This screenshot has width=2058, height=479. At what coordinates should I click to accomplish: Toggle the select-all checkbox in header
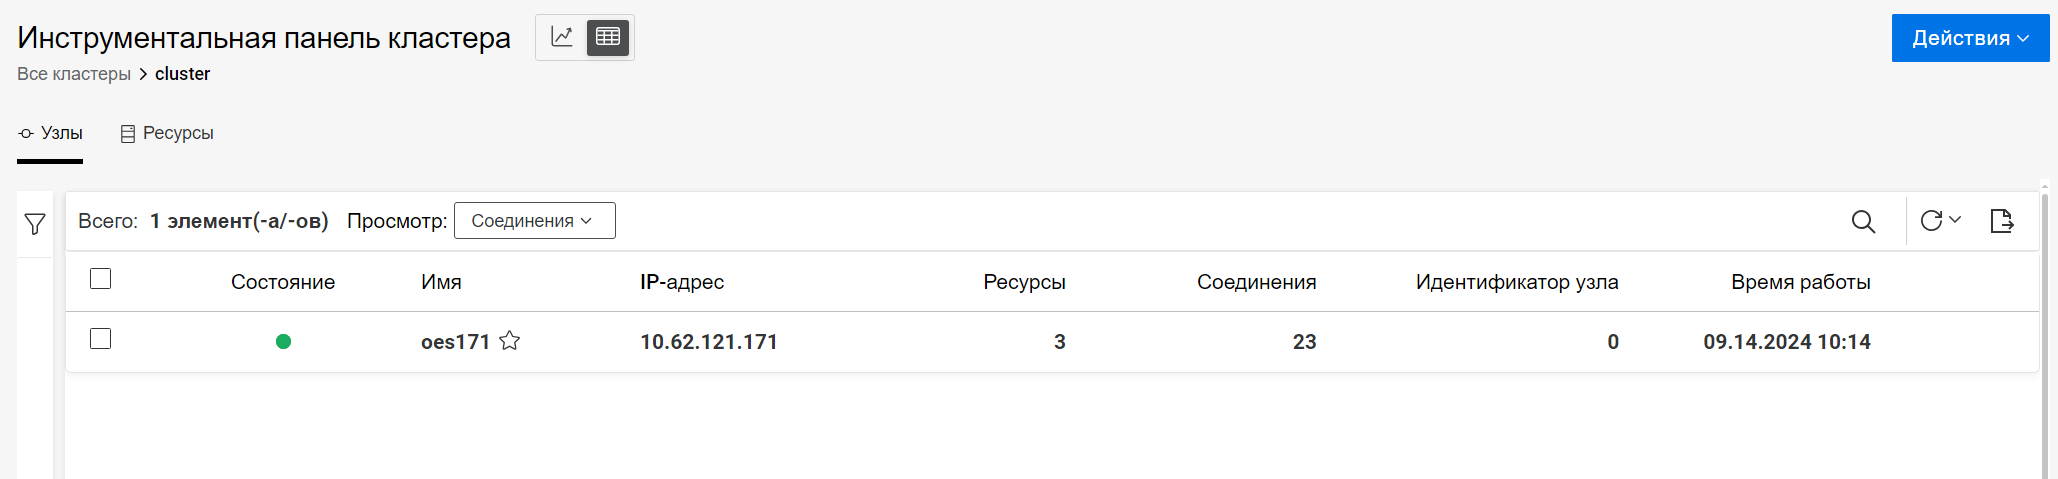(101, 279)
